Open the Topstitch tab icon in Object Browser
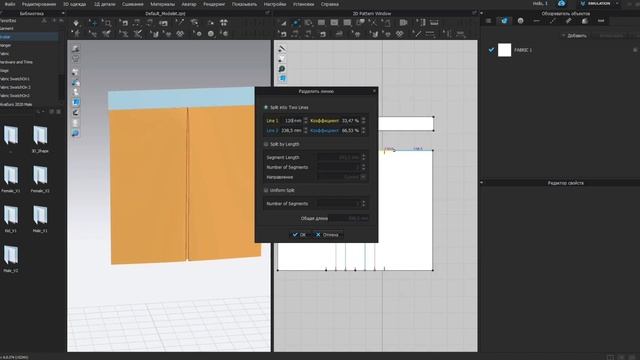Screen dimensions: 640x360 pyautogui.click(x=553, y=21)
